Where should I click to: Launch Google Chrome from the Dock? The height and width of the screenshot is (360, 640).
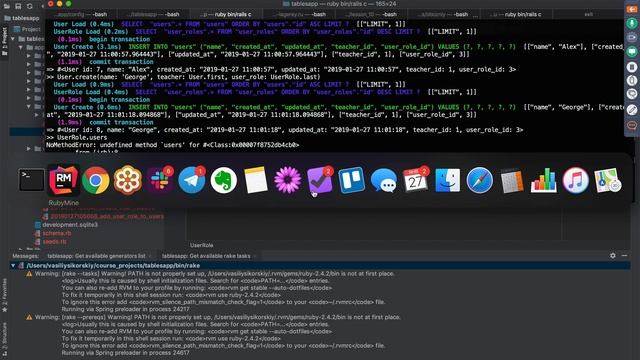click(96, 180)
